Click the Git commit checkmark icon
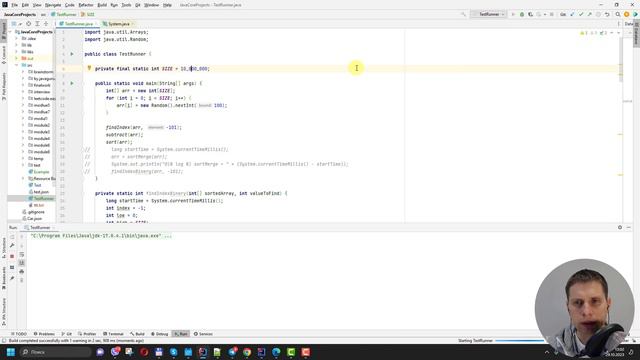The image size is (640, 360). pyautogui.click(x=581, y=14)
